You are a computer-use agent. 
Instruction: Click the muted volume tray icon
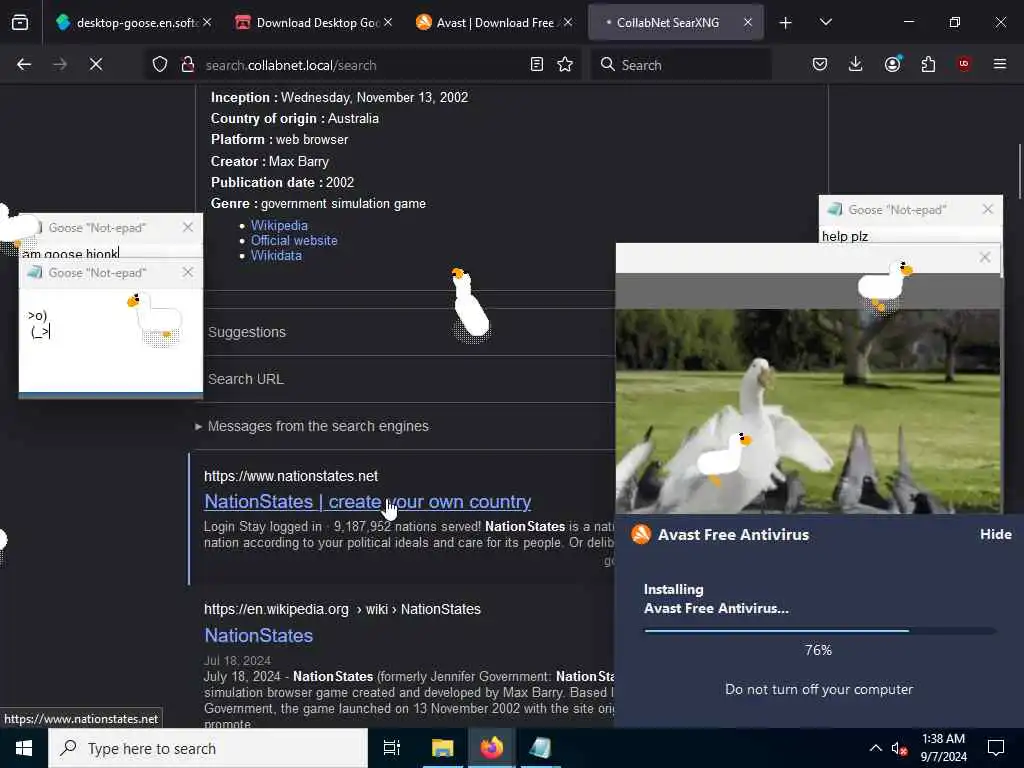click(x=899, y=749)
